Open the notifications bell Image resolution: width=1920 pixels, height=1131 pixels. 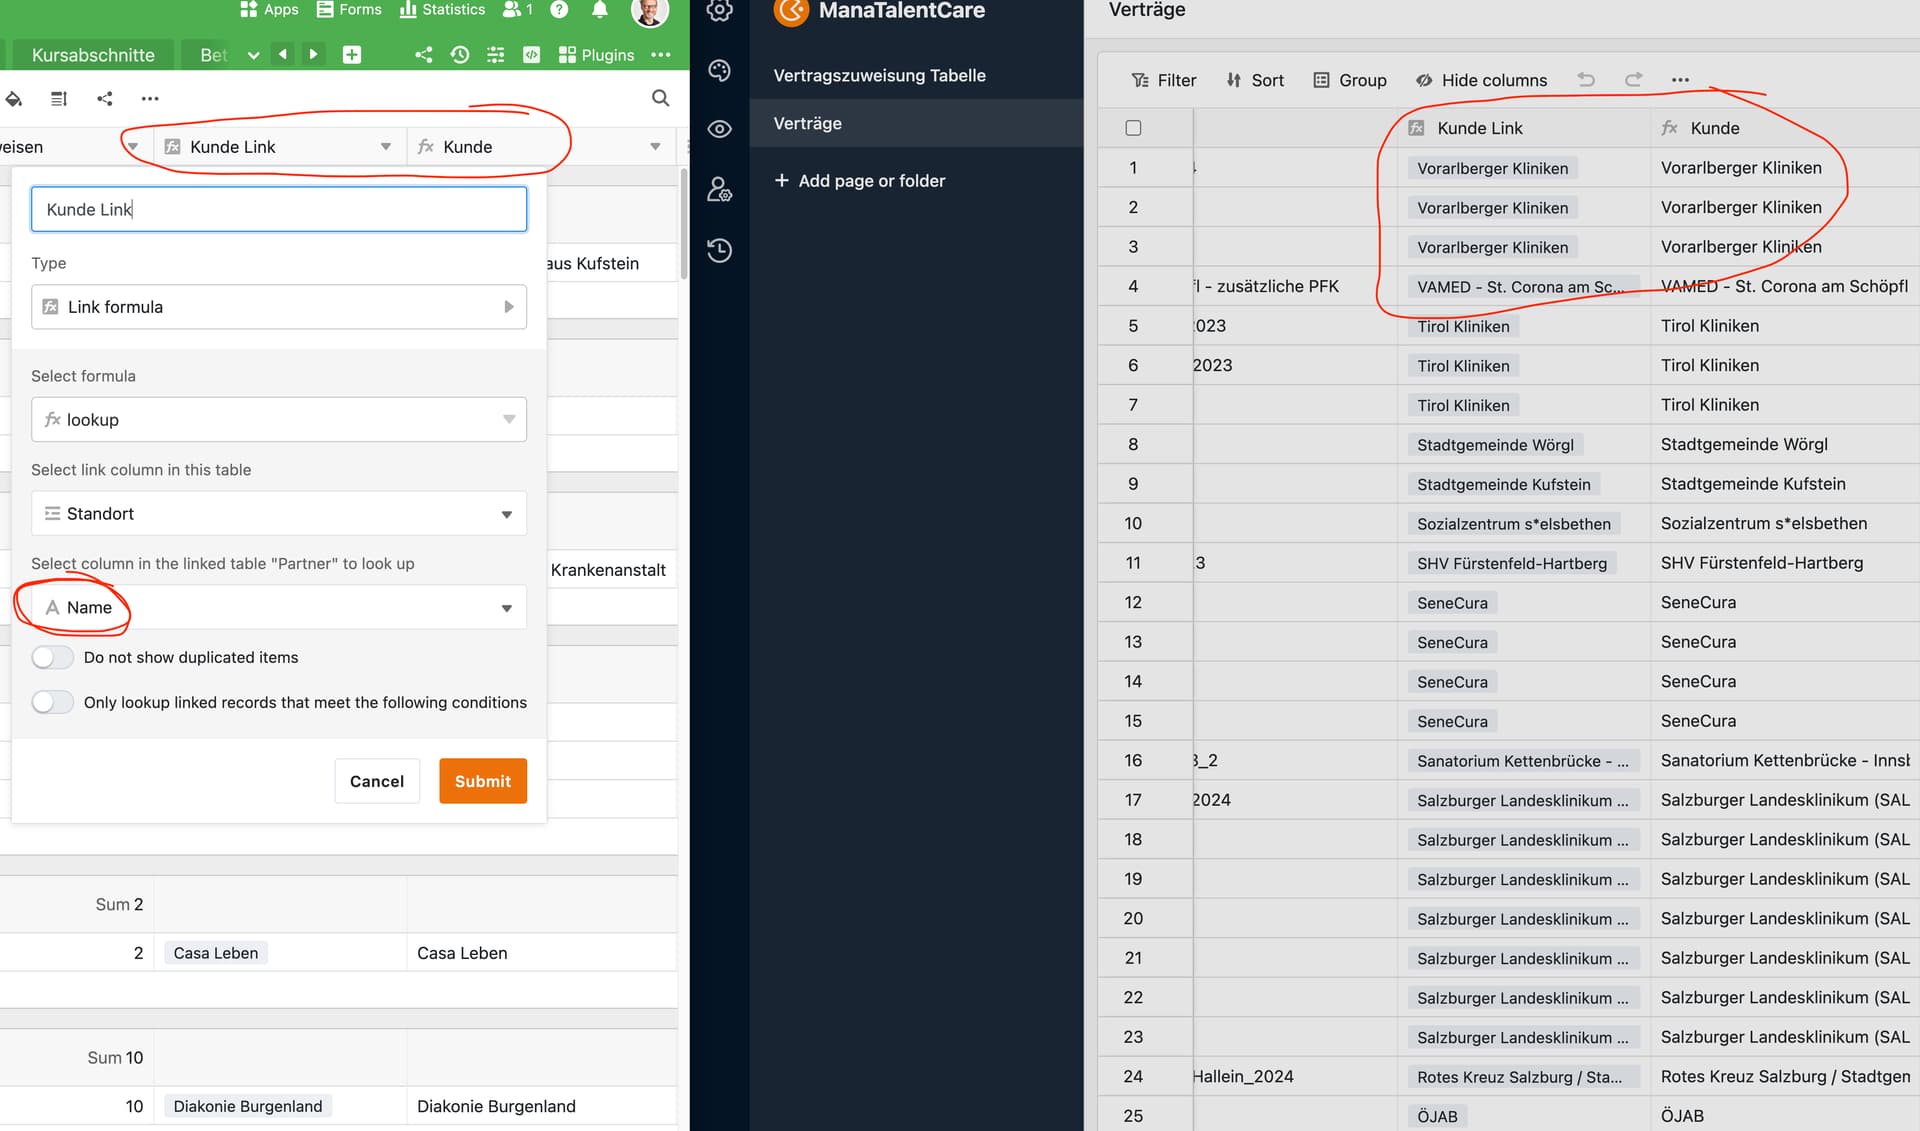pyautogui.click(x=599, y=10)
